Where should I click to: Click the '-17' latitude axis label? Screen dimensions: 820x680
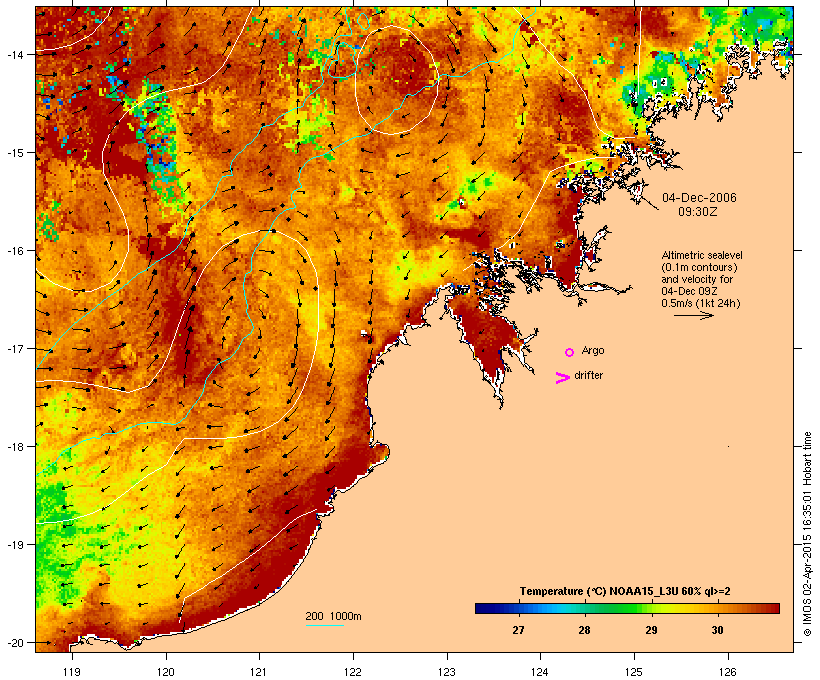click(14, 348)
